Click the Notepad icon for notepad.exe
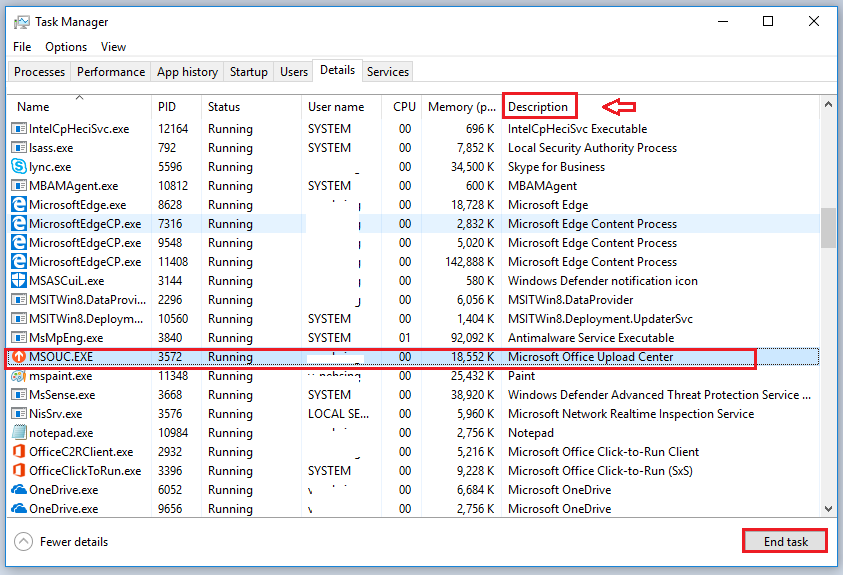This screenshot has width=843, height=575. click(x=19, y=433)
